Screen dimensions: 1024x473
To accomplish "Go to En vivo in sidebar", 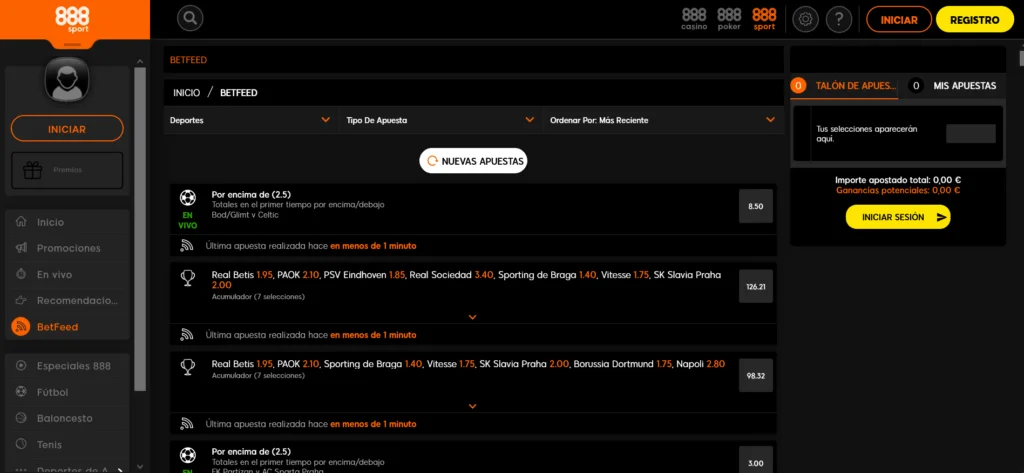I will tap(54, 274).
